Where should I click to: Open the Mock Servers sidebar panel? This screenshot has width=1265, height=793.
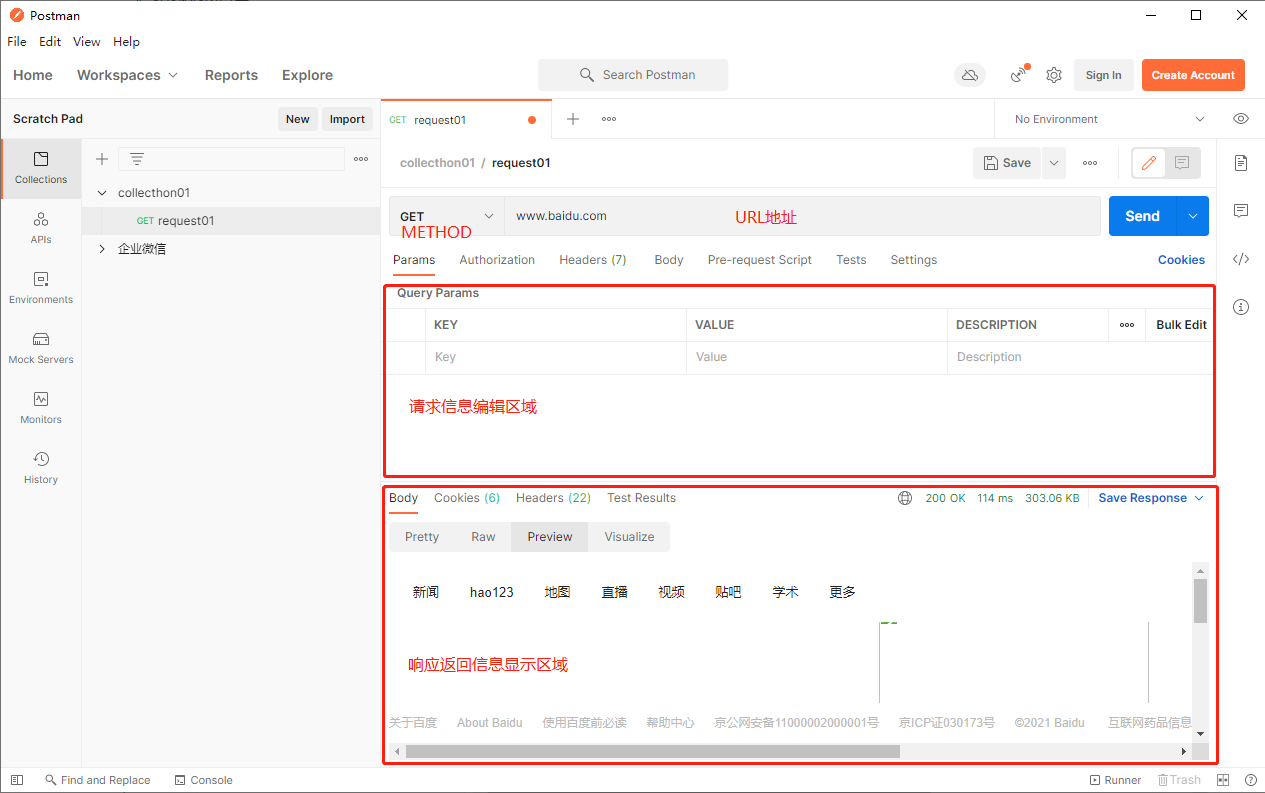(41, 348)
